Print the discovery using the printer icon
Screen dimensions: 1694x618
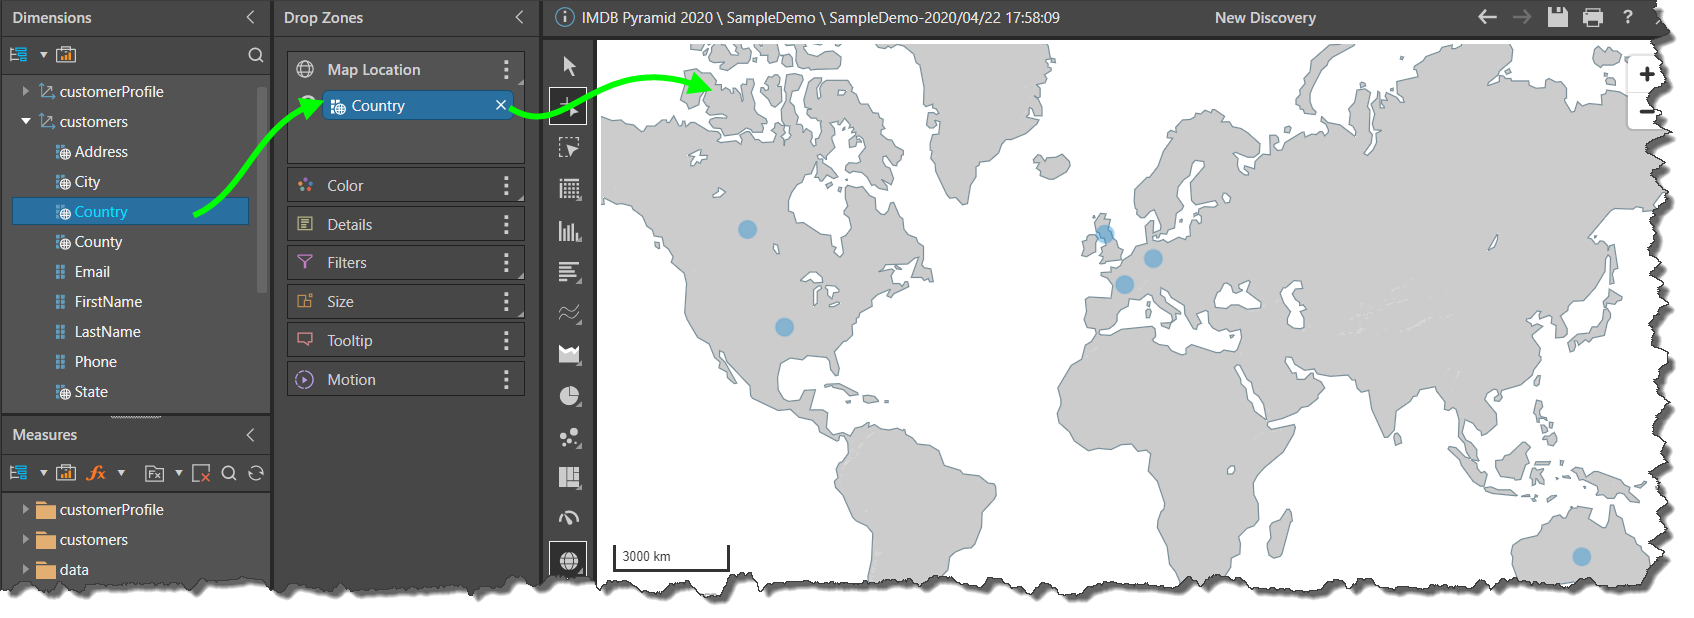click(x=1593, y=17)
